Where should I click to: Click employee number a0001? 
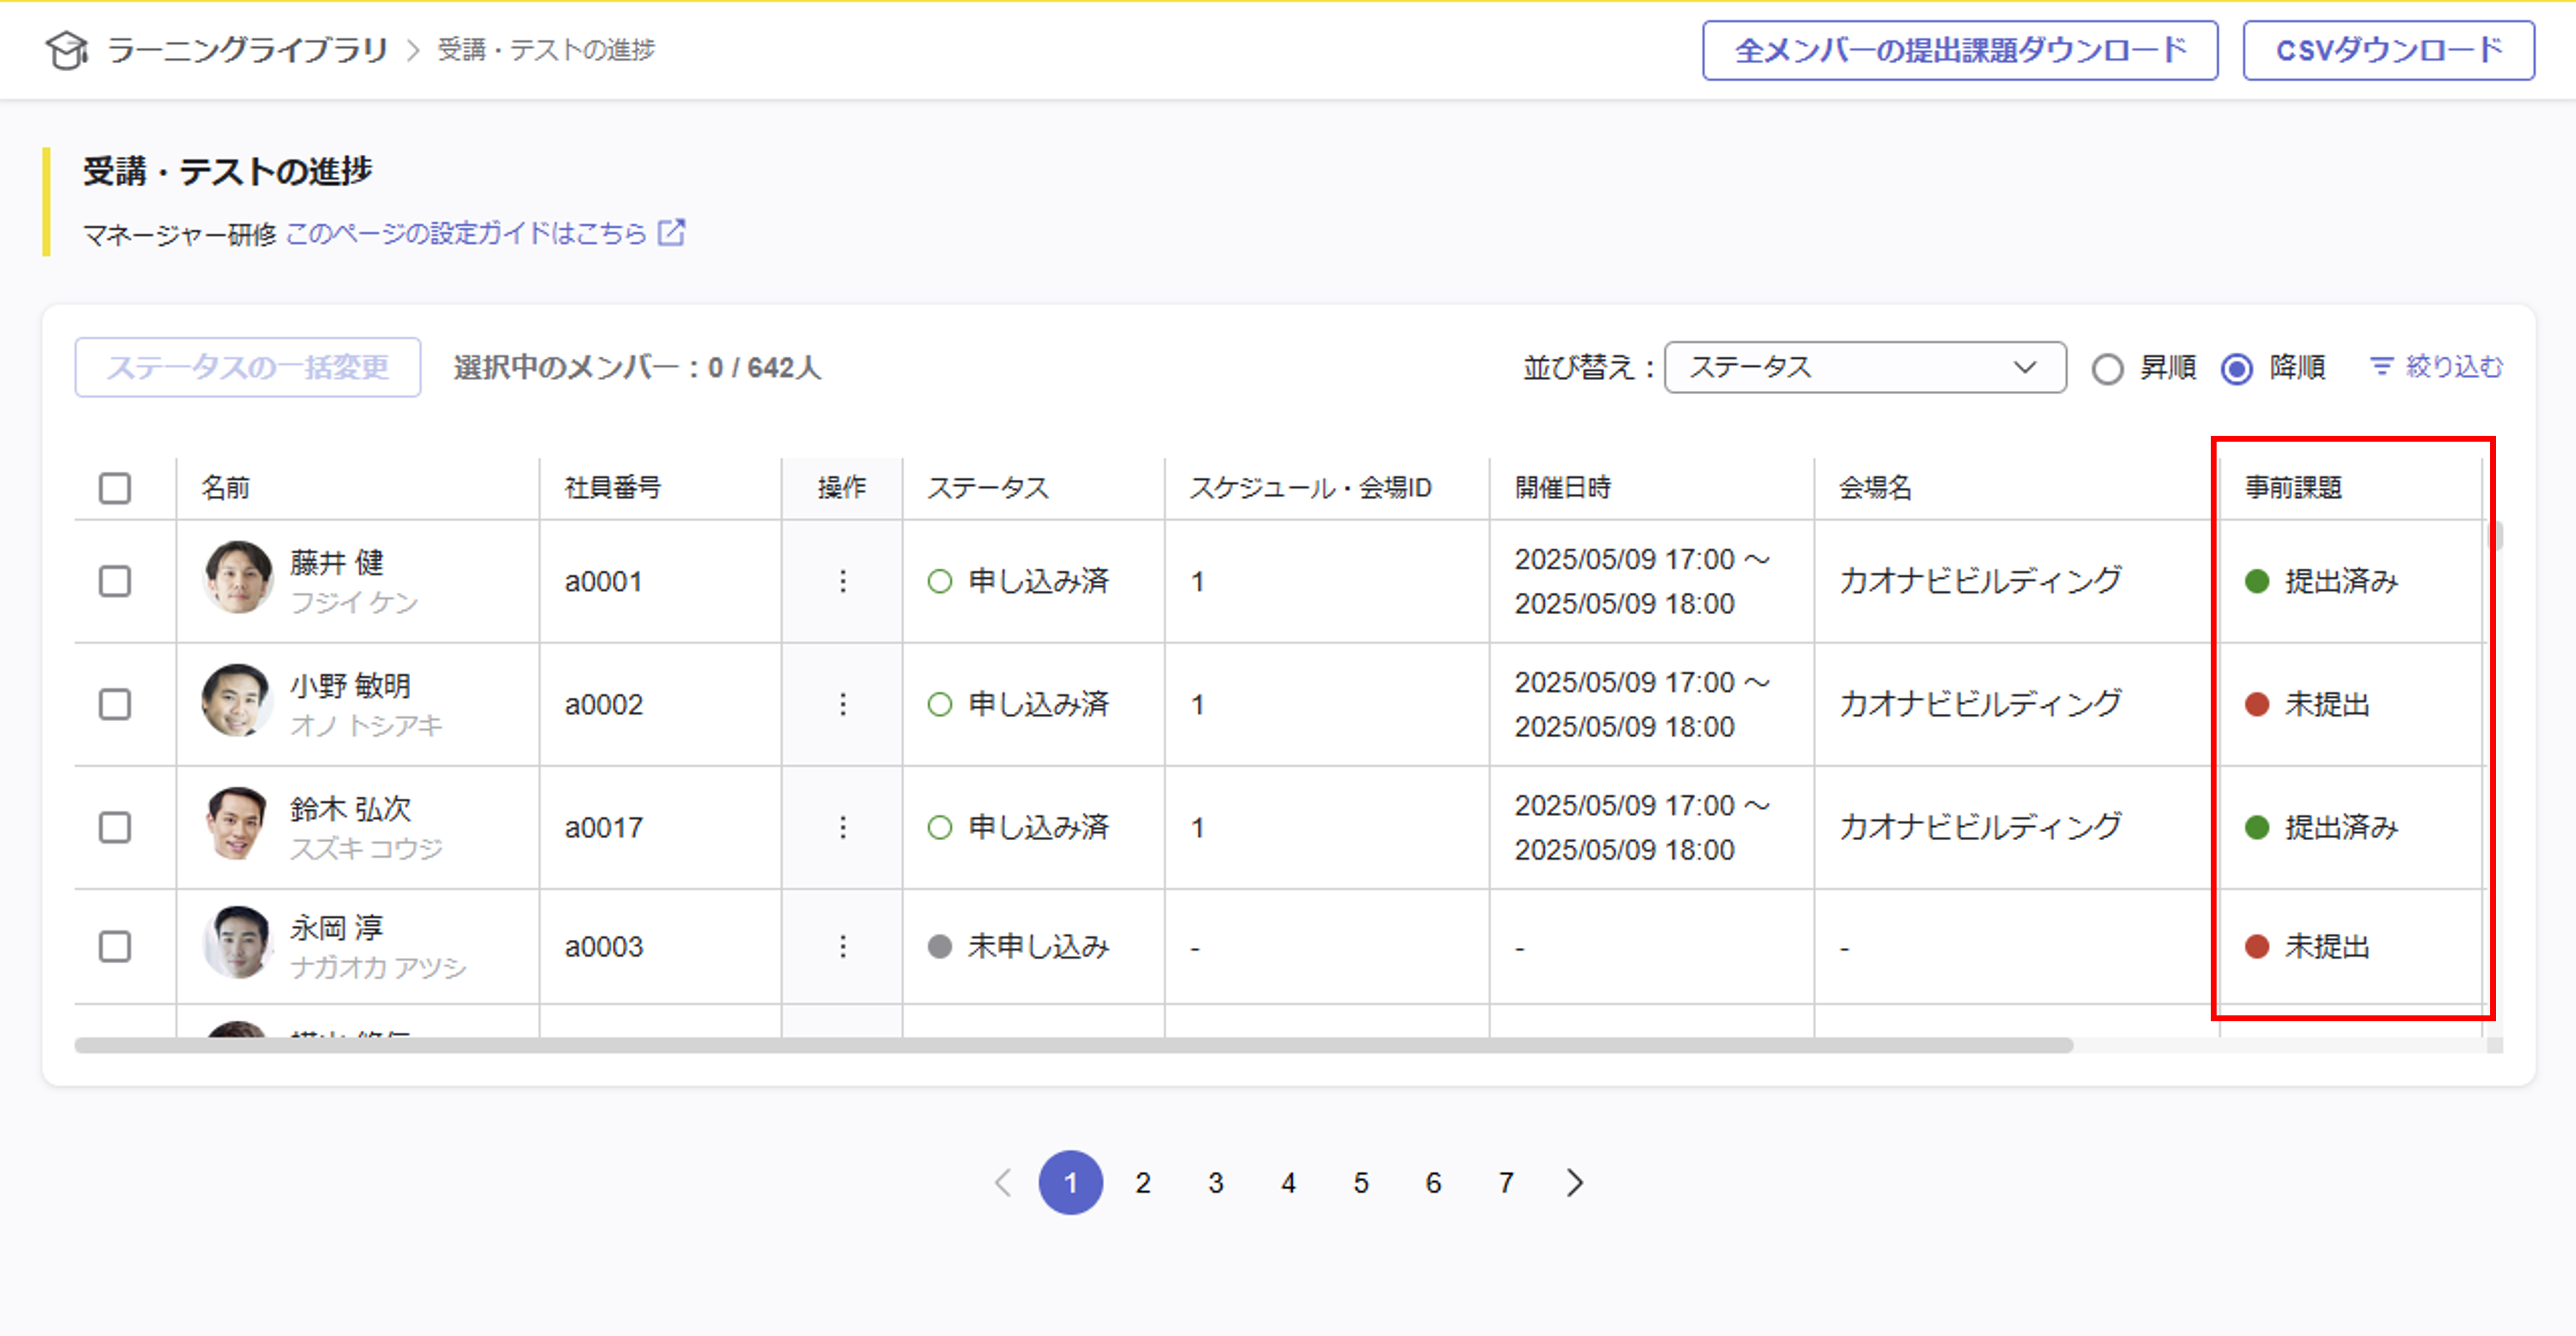[603, 581]
